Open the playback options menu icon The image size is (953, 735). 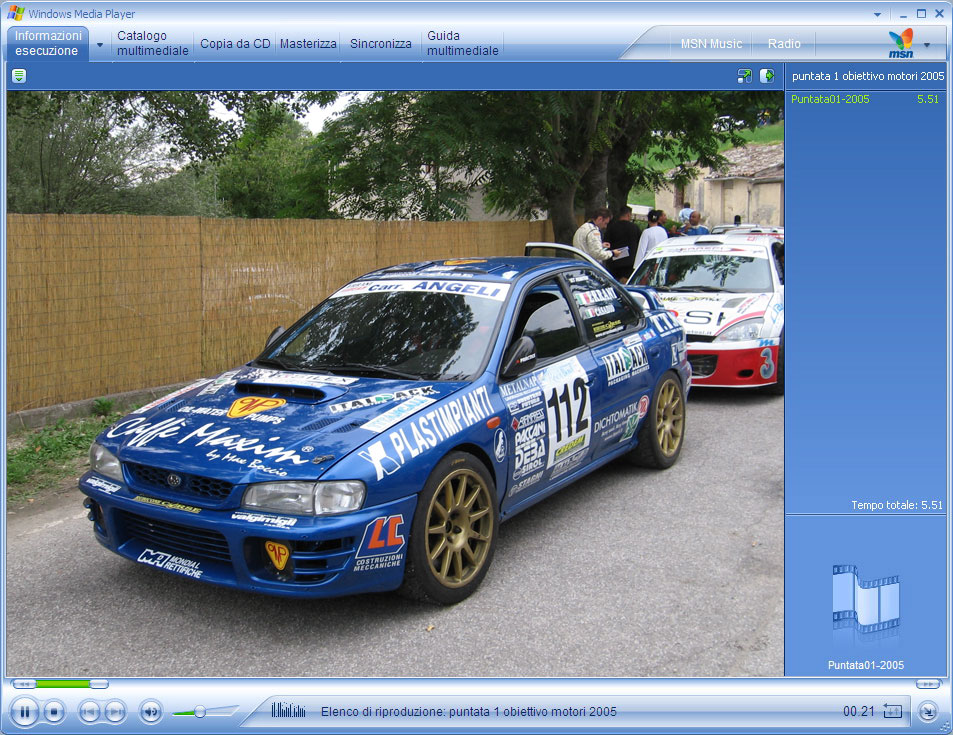(x=19, y=76)
